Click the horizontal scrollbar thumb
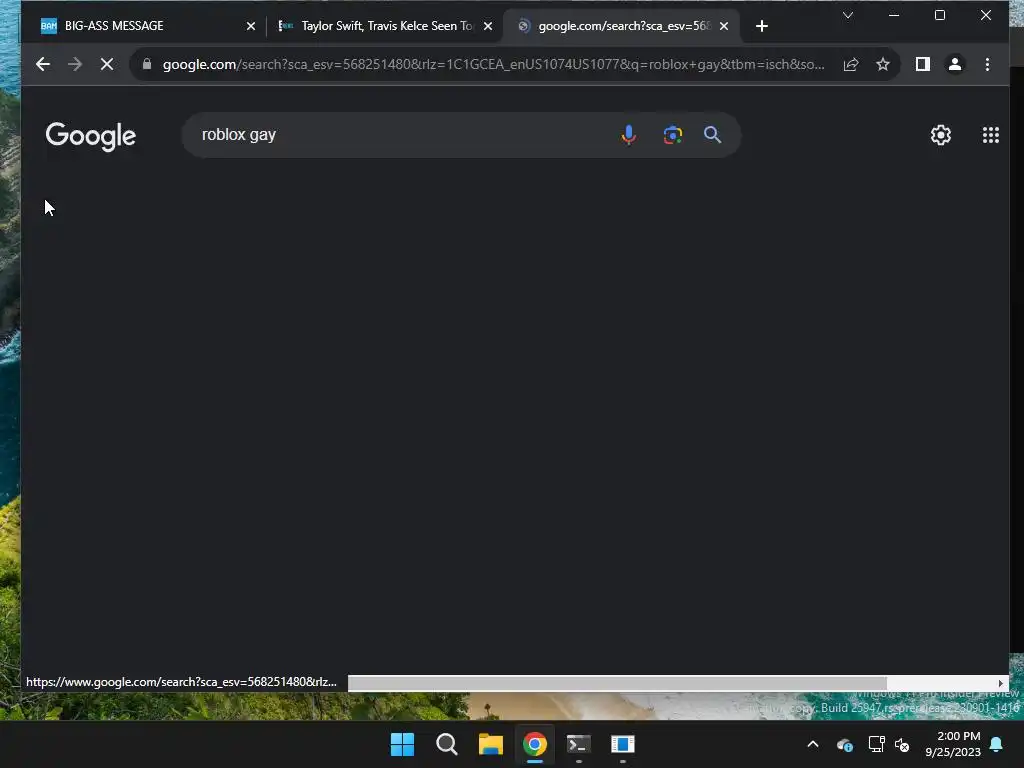 click(617, 683)
